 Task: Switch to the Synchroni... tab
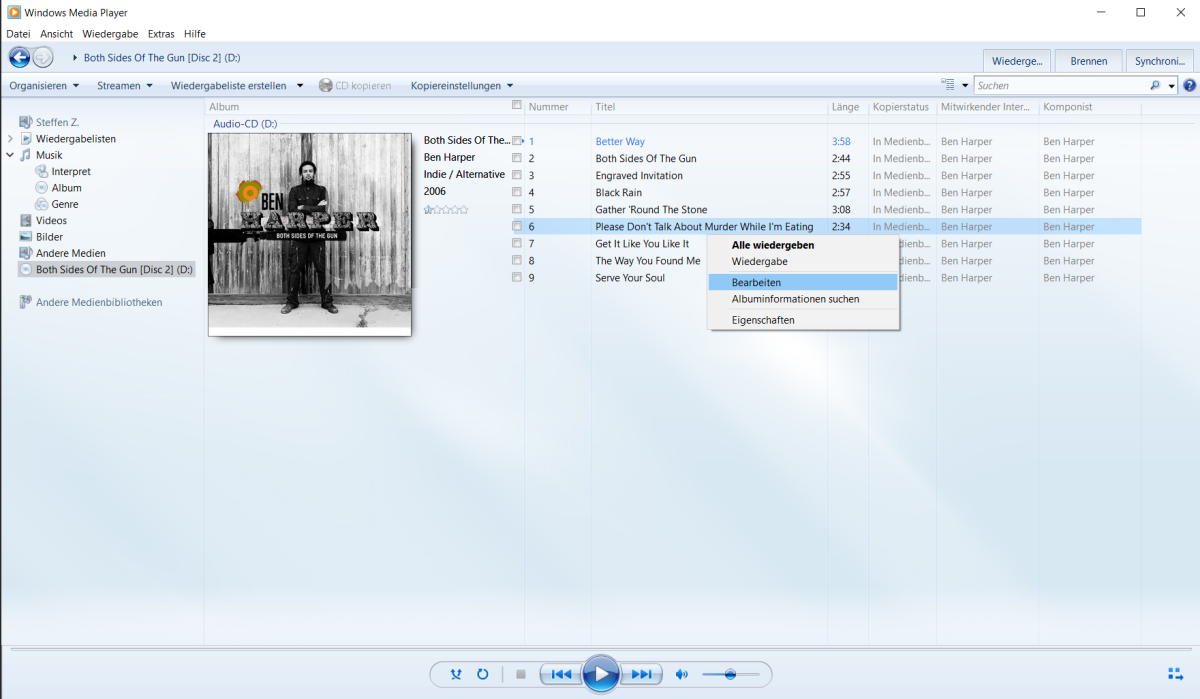tap(1160, 61)
